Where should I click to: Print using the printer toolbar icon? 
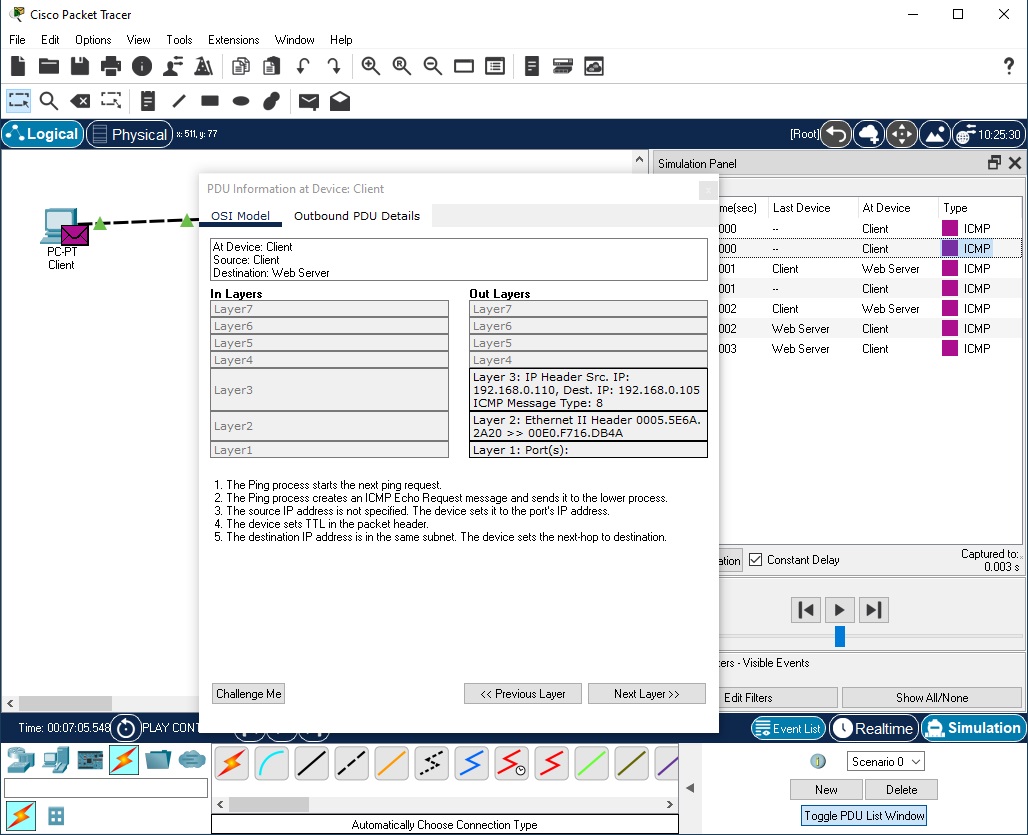tap(111, 66)
